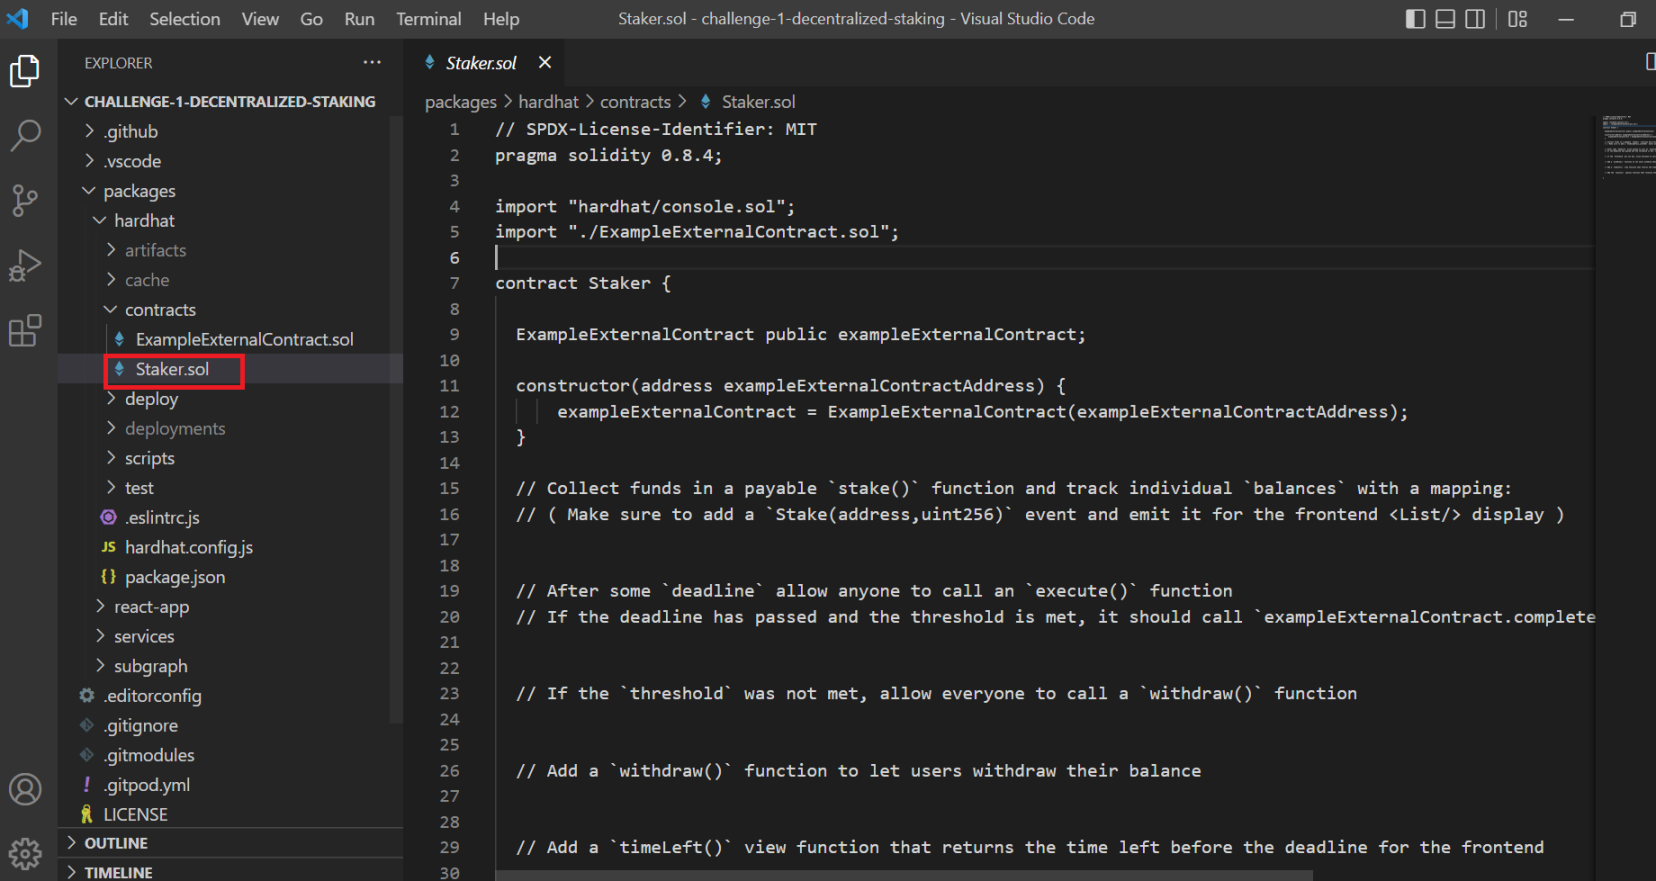The width and height of the screenshot is (1656, 881).
Task: Expand the .vscode folder
Action: pyautogui.click(x=90, y=161)
